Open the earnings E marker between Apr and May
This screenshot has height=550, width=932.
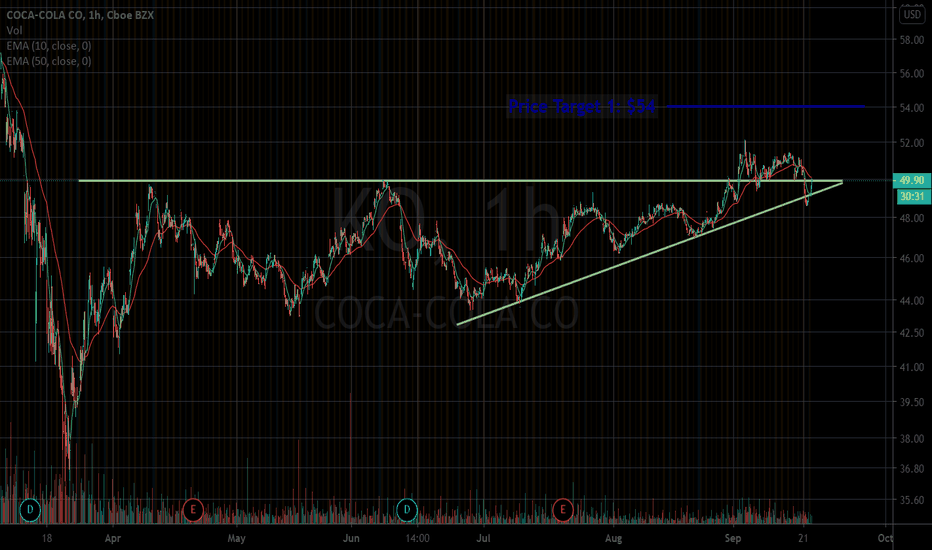[x=193, y=510]
